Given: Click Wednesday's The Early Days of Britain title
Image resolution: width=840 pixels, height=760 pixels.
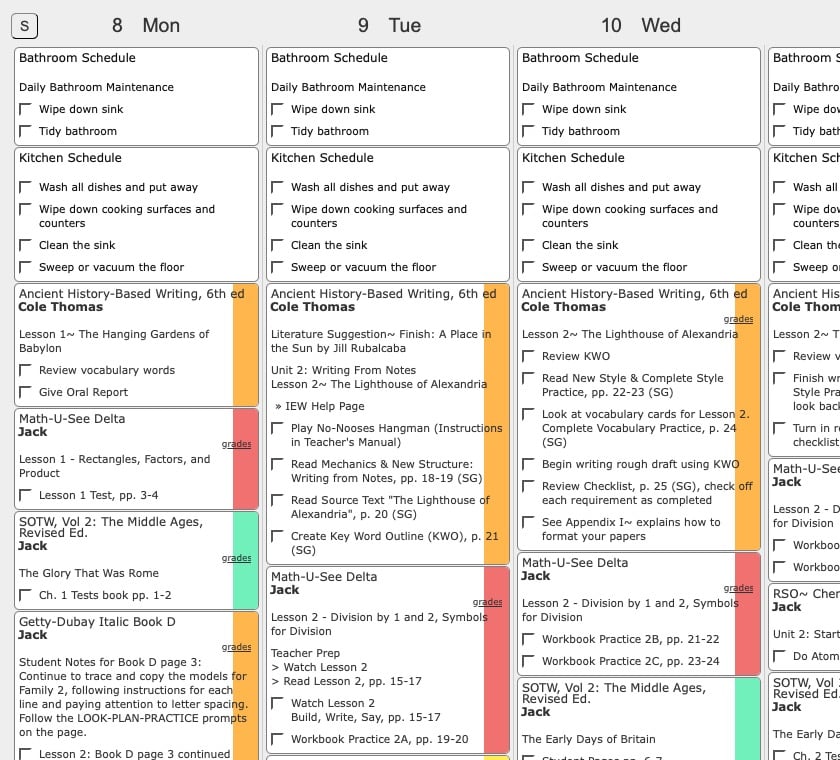Looking at the screenshot, I should click(x=589, y=739).
